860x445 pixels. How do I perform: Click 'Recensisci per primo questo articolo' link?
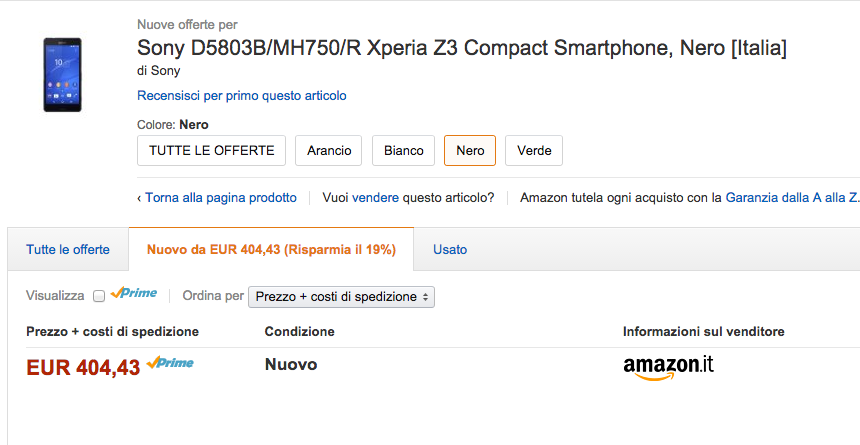point(242,96)
